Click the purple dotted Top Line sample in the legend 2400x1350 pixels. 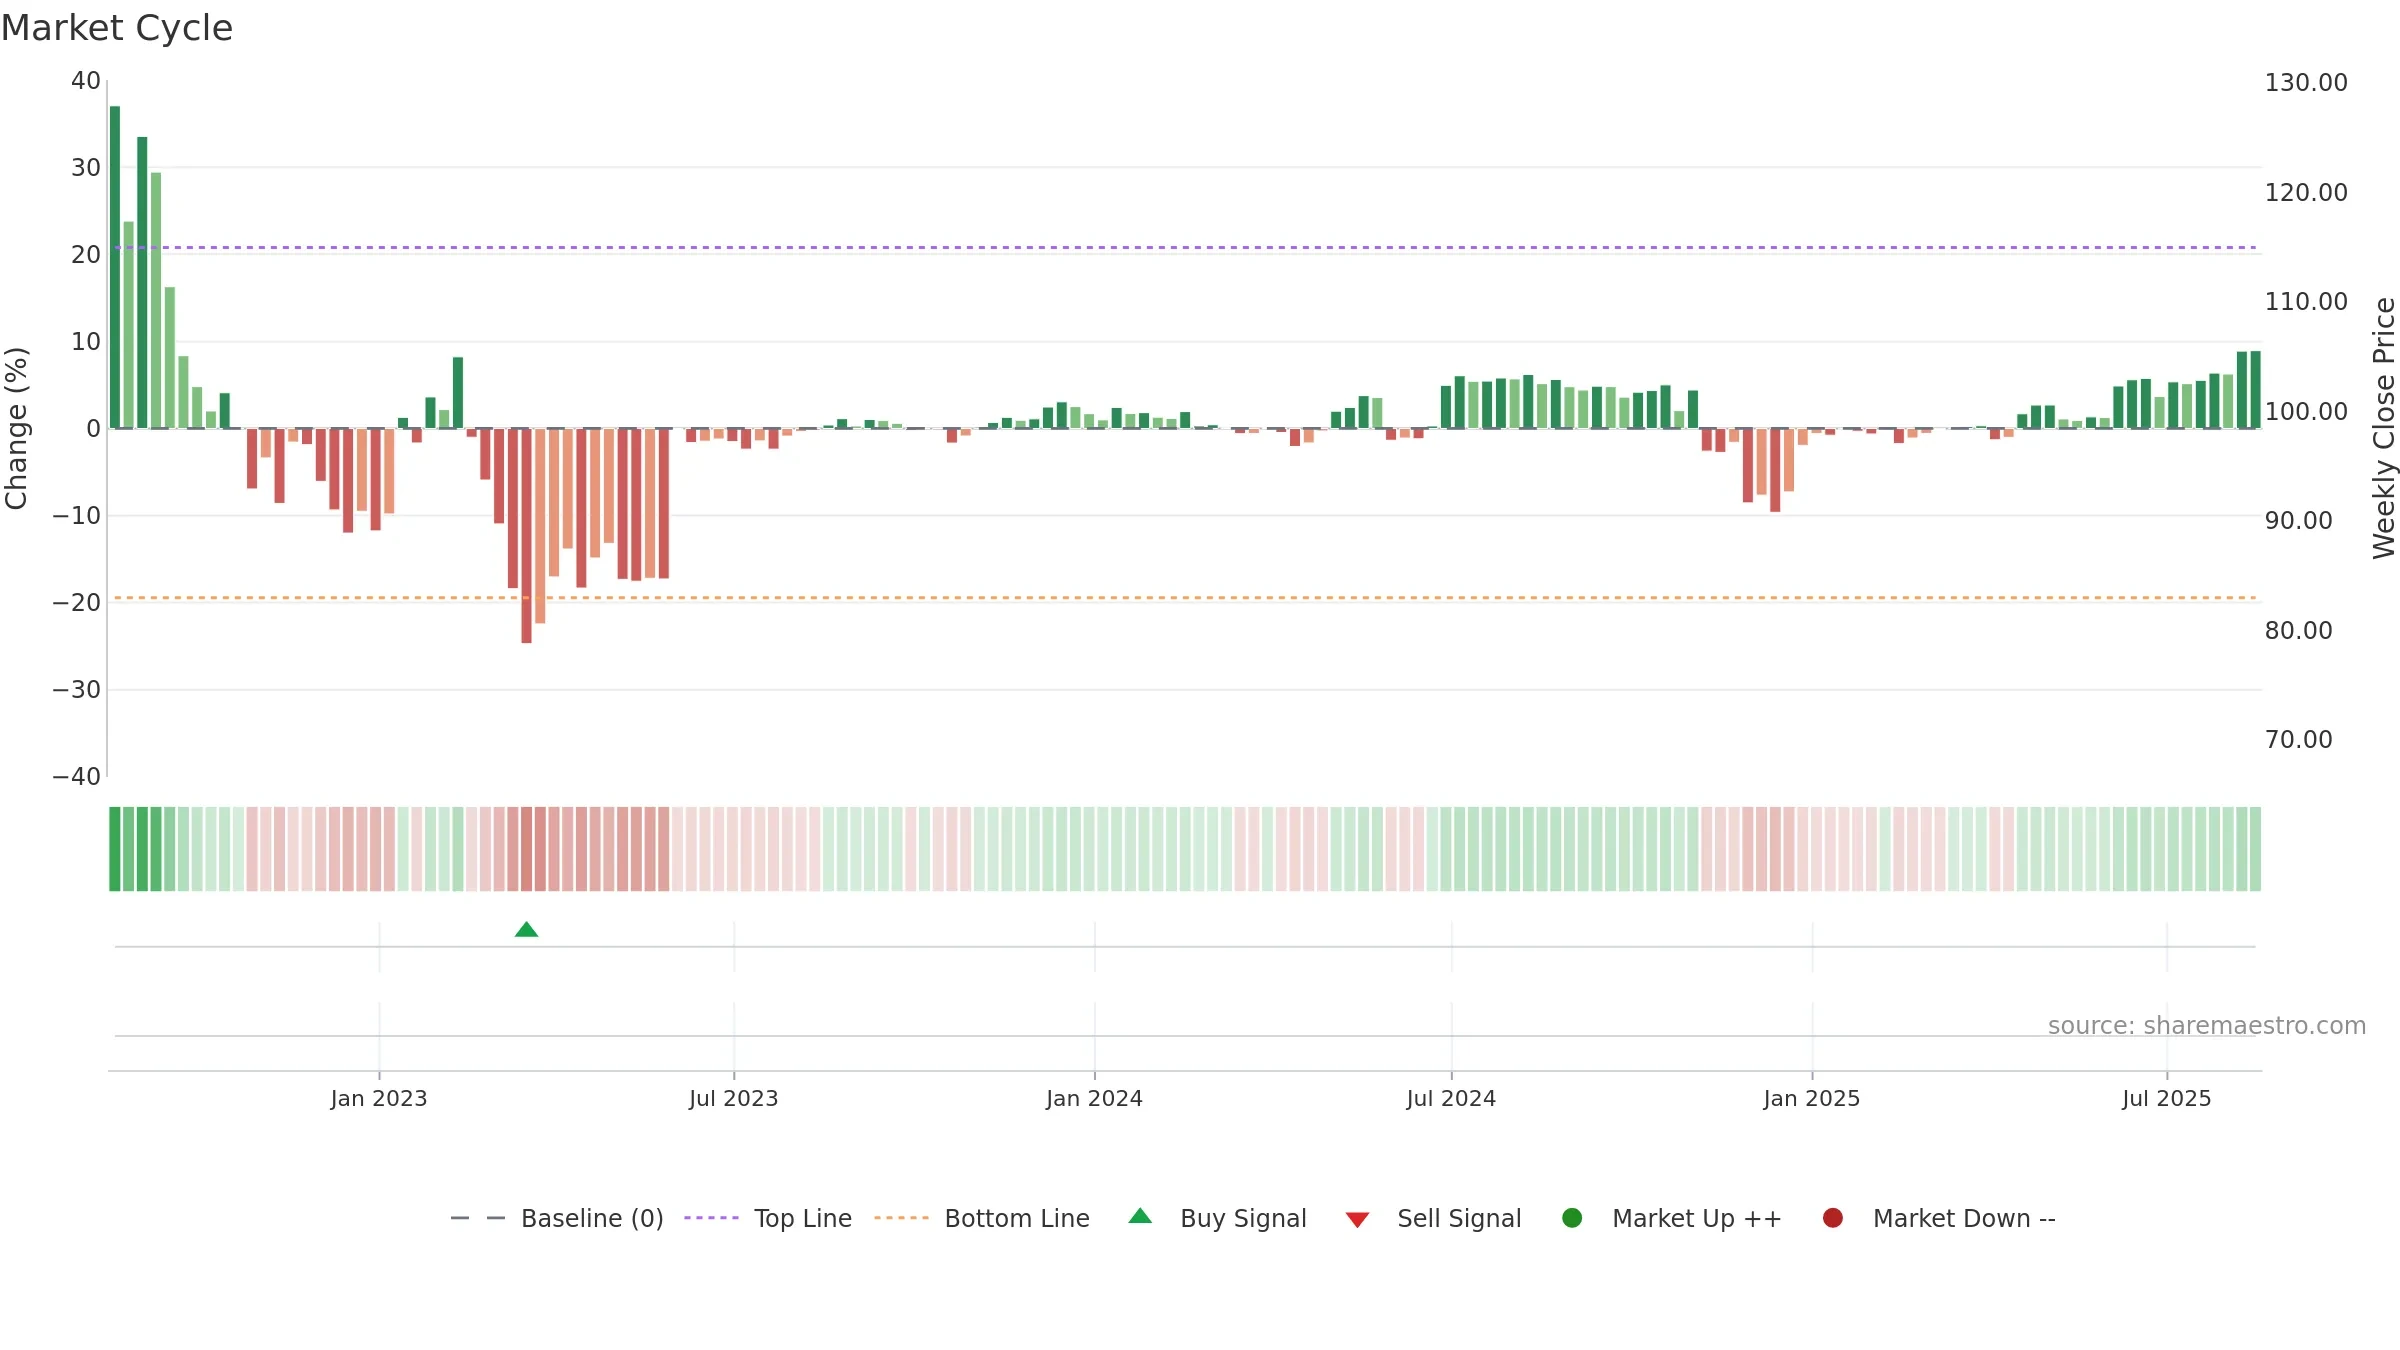point(712,1218)
